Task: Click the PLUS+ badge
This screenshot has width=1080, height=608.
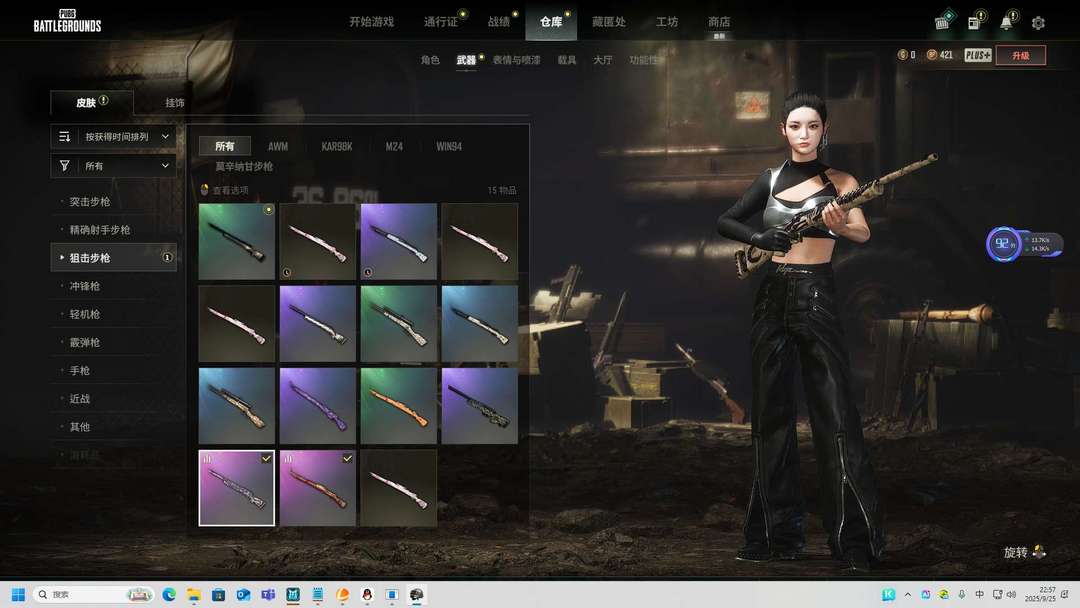Action: click(977, 55)
